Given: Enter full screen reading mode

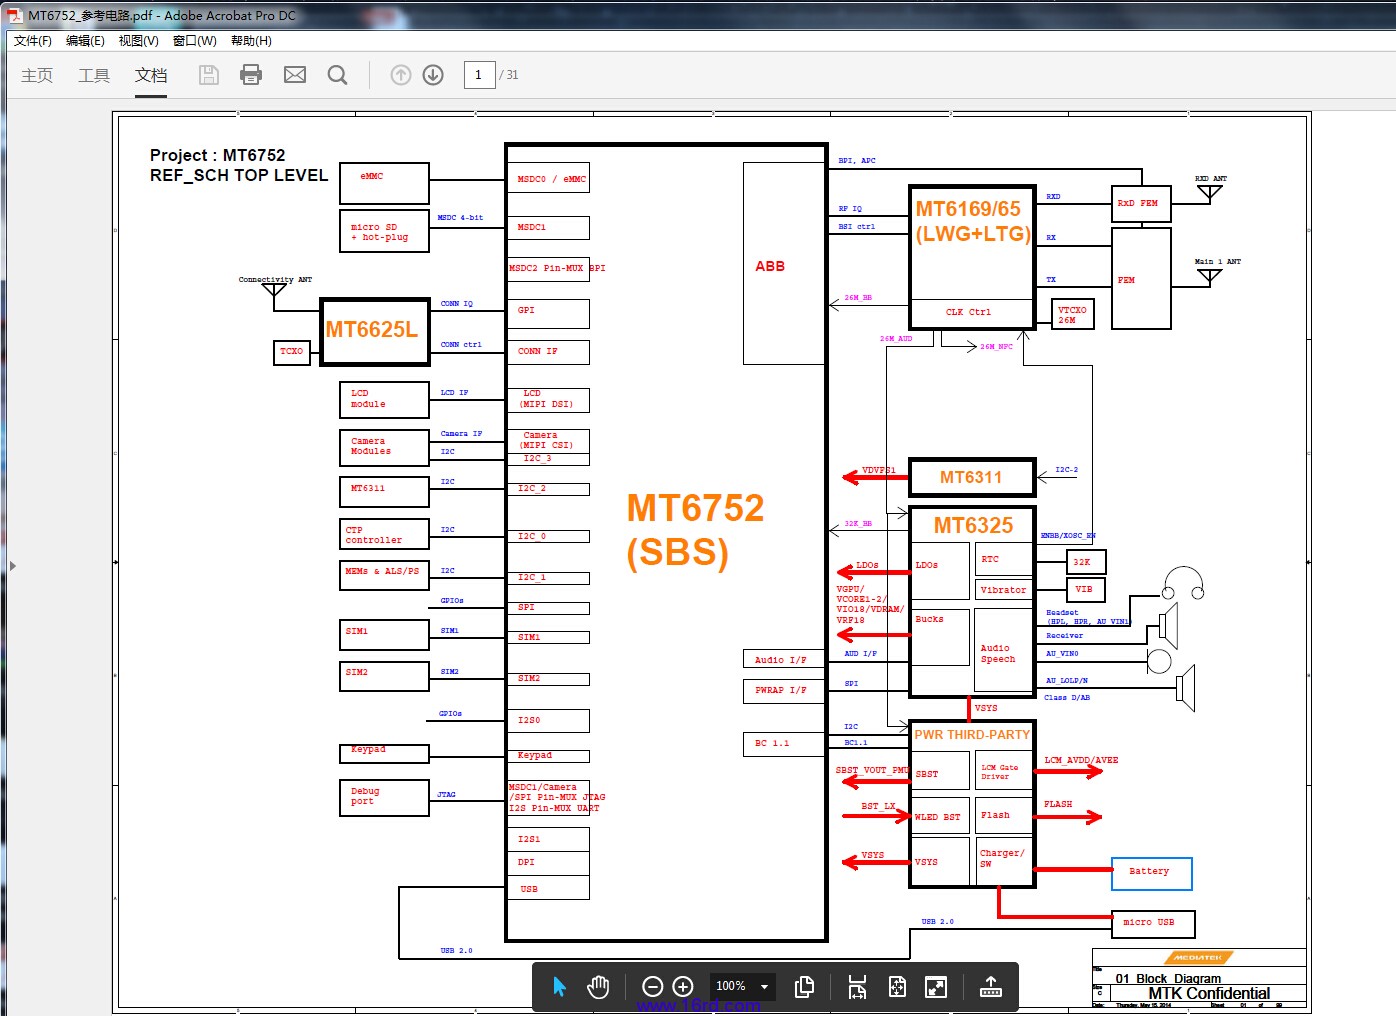Looking at the screenshot, I should 936,987.
